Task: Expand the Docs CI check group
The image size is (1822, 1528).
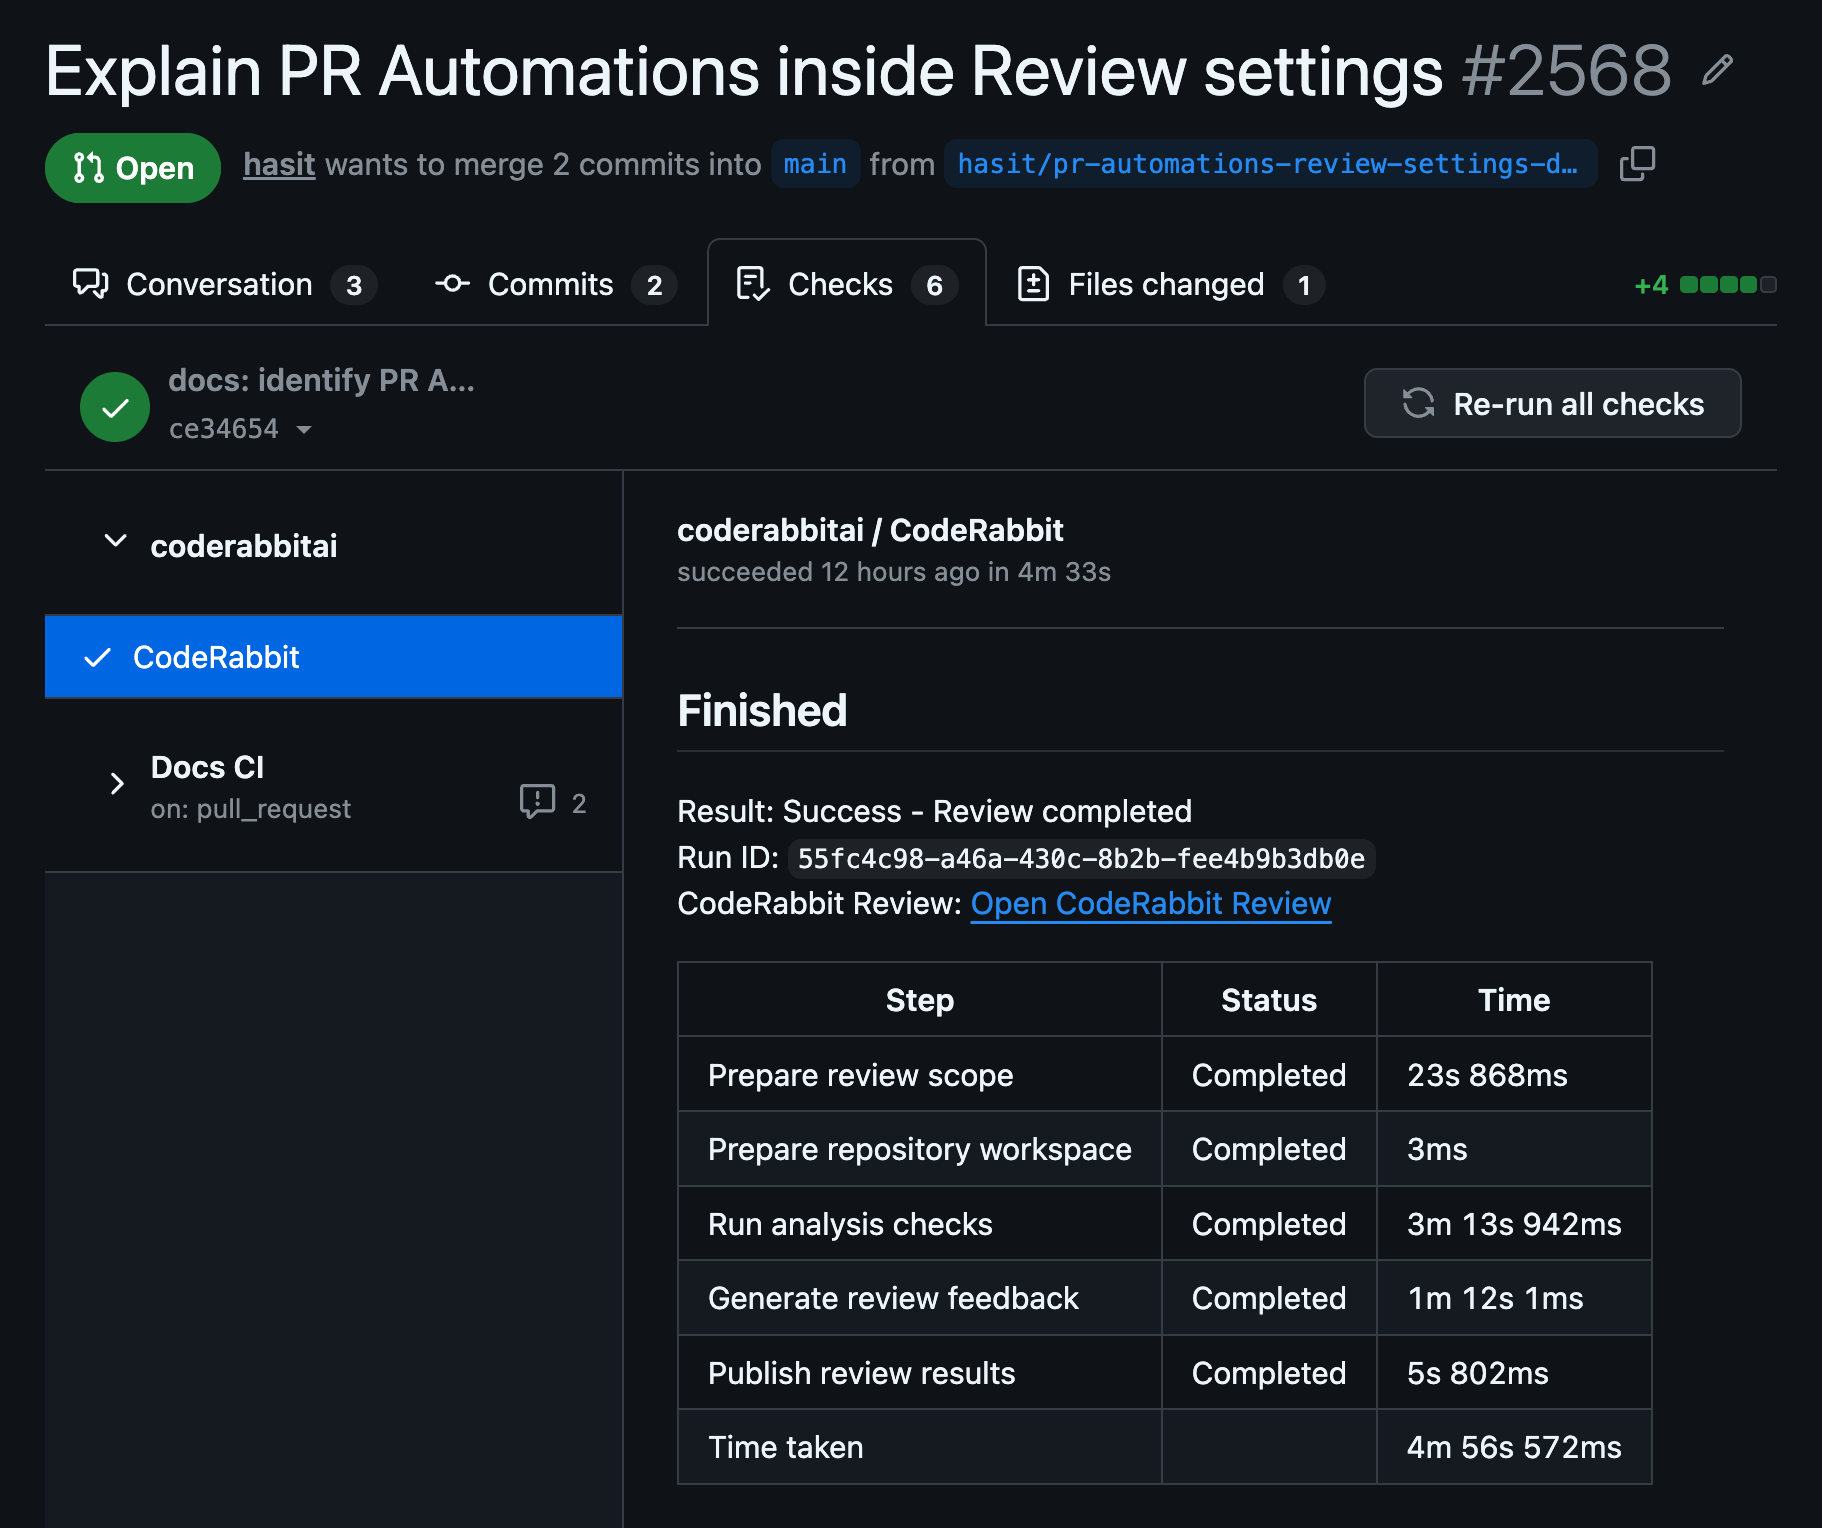Action: pos(117,783)
